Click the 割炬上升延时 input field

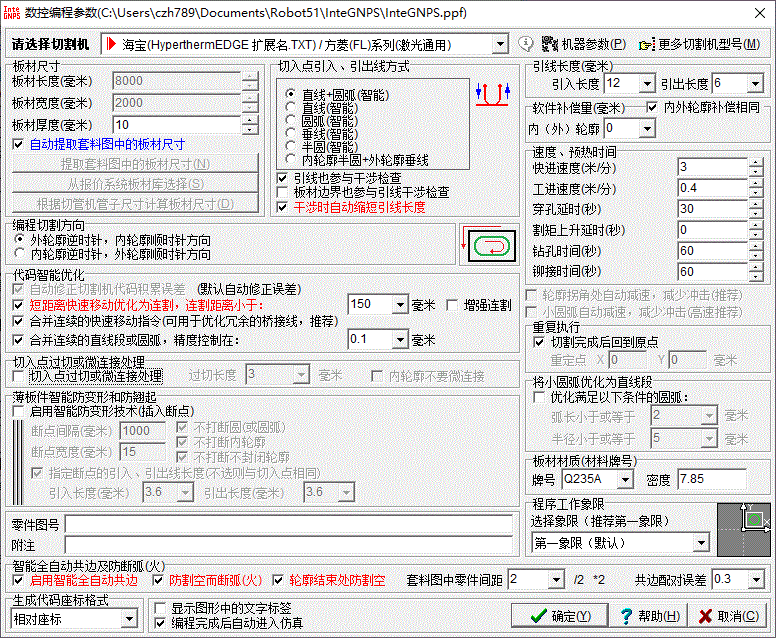(712, 230)
